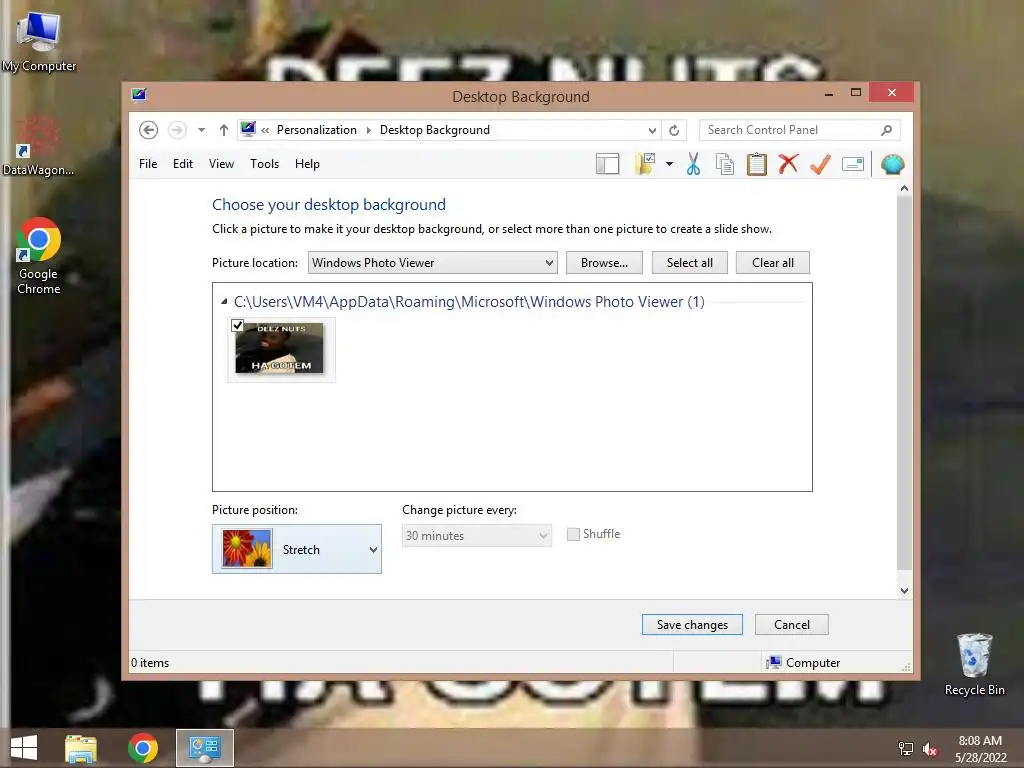Viewport: 1024px width, 768px height.
Task: Click the Back navigation arrow
Action: 148,130
